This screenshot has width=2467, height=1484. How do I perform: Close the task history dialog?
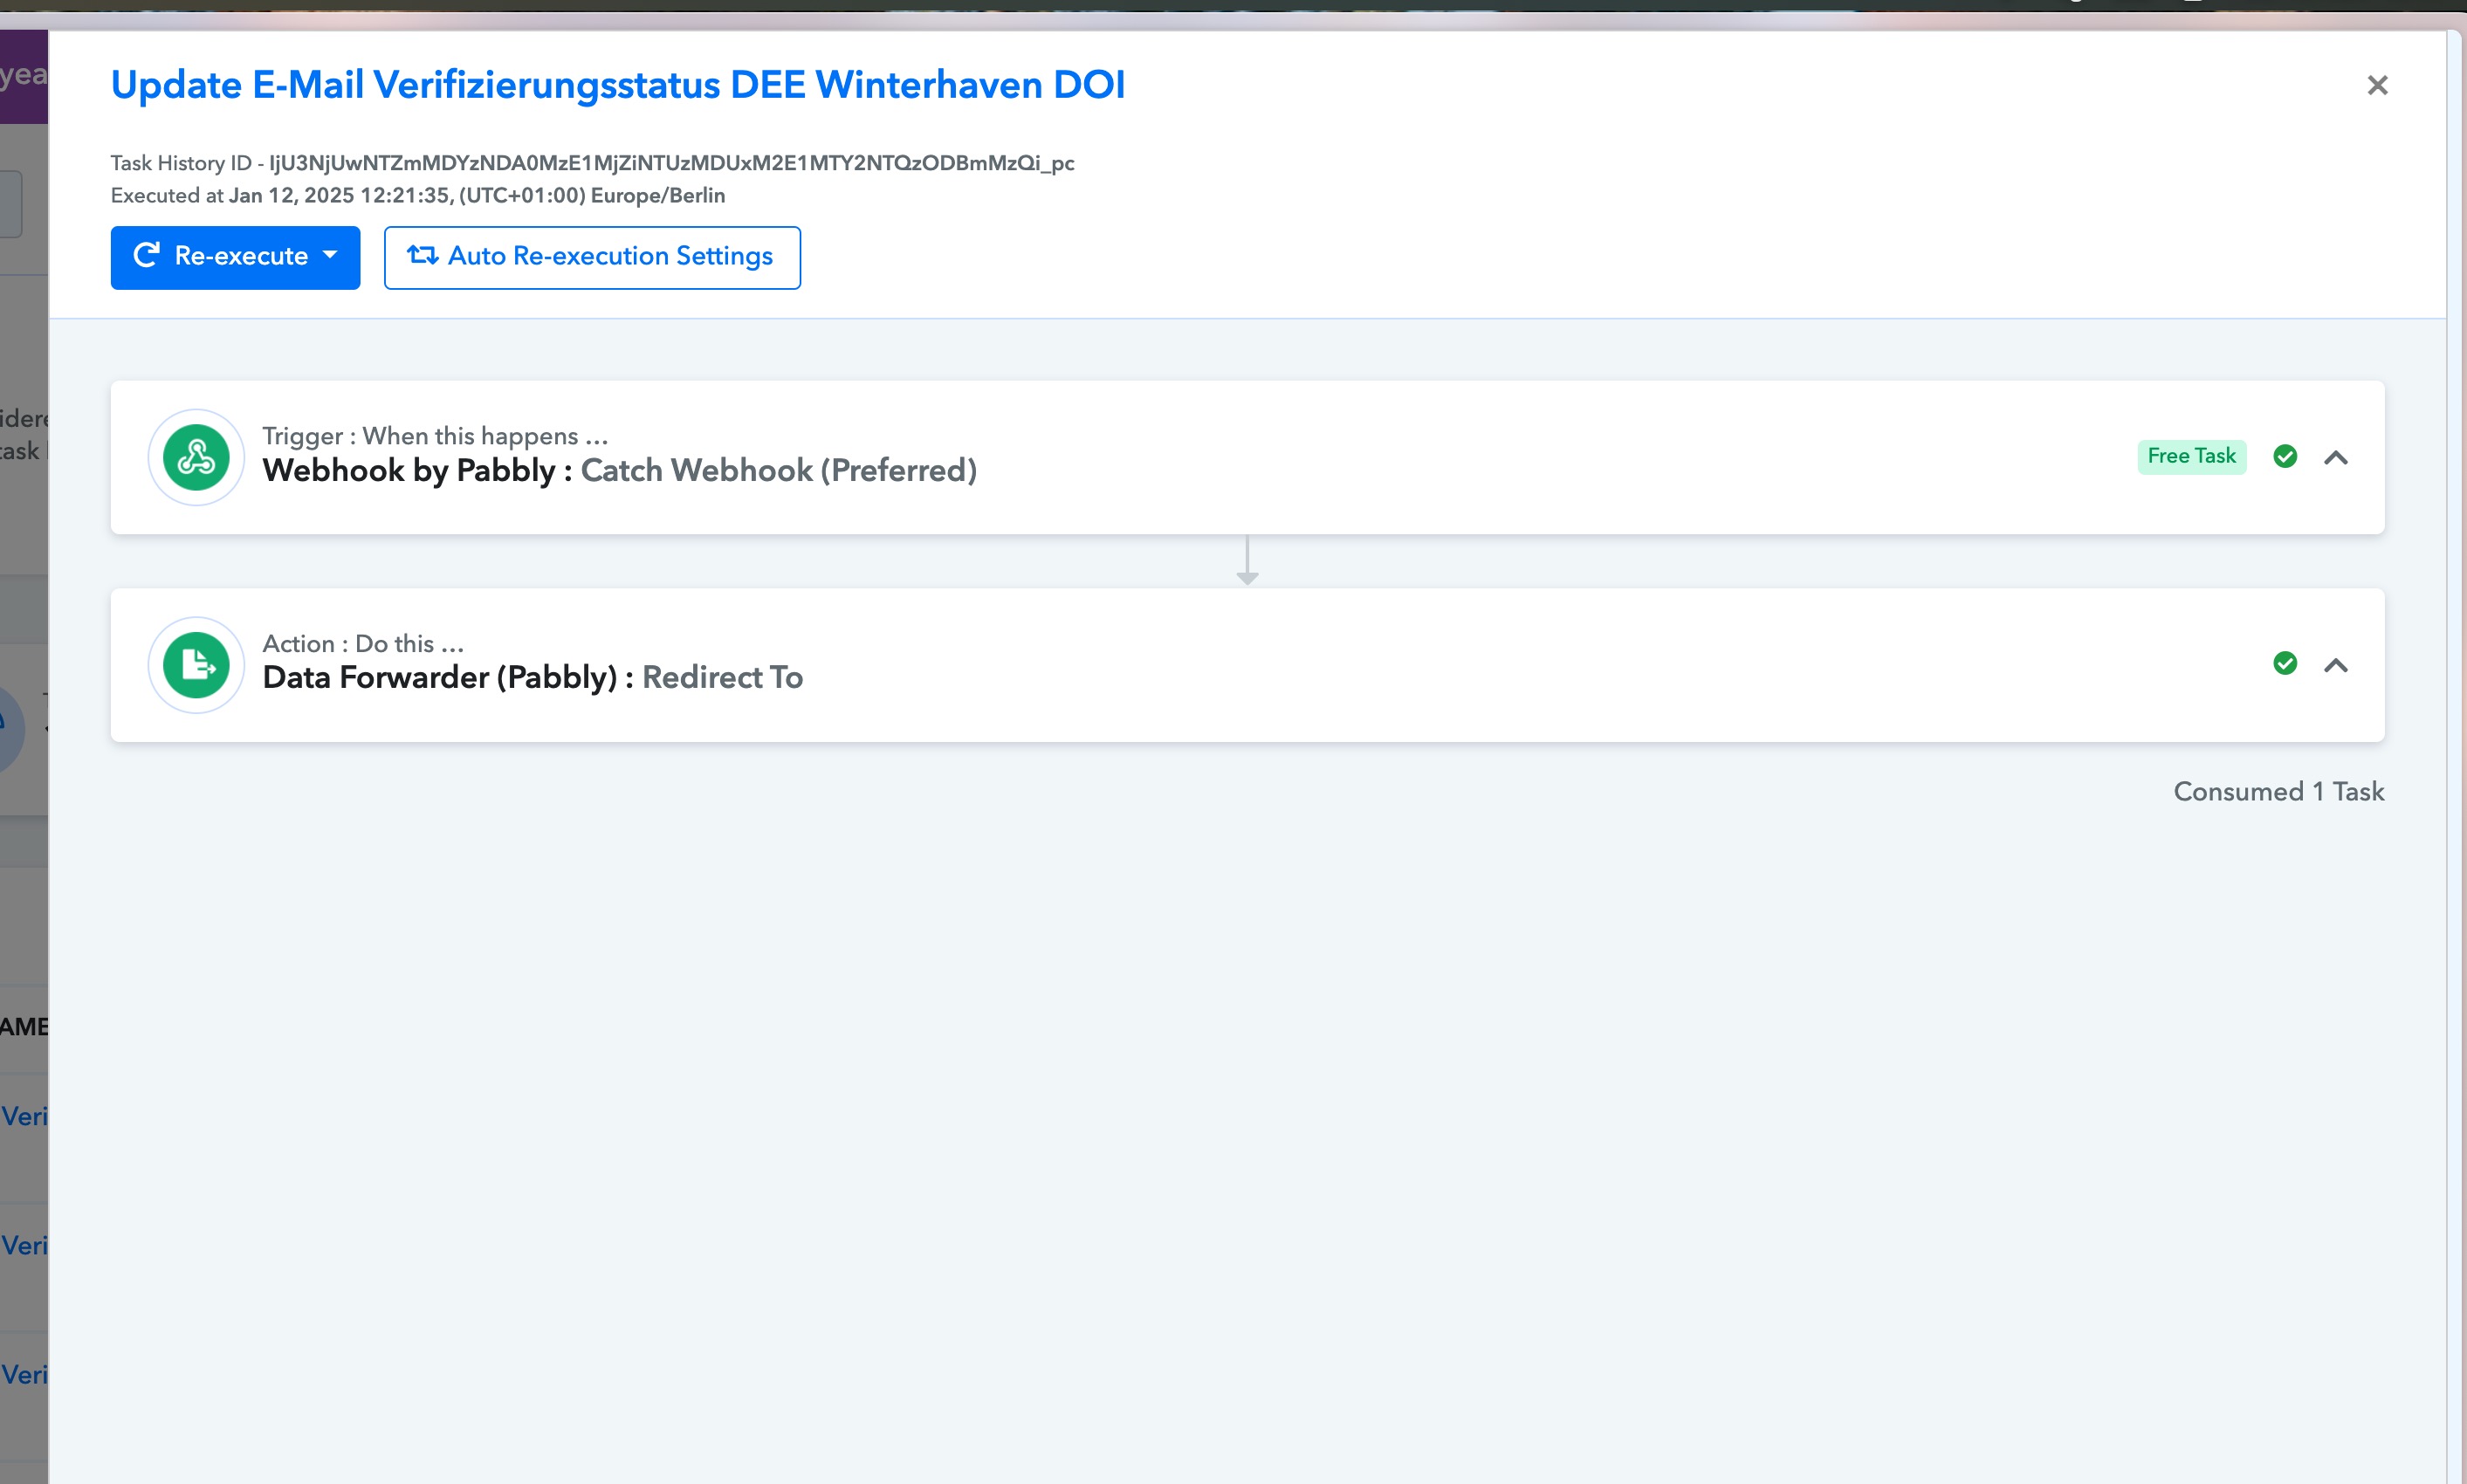(x=2377, y=86)
